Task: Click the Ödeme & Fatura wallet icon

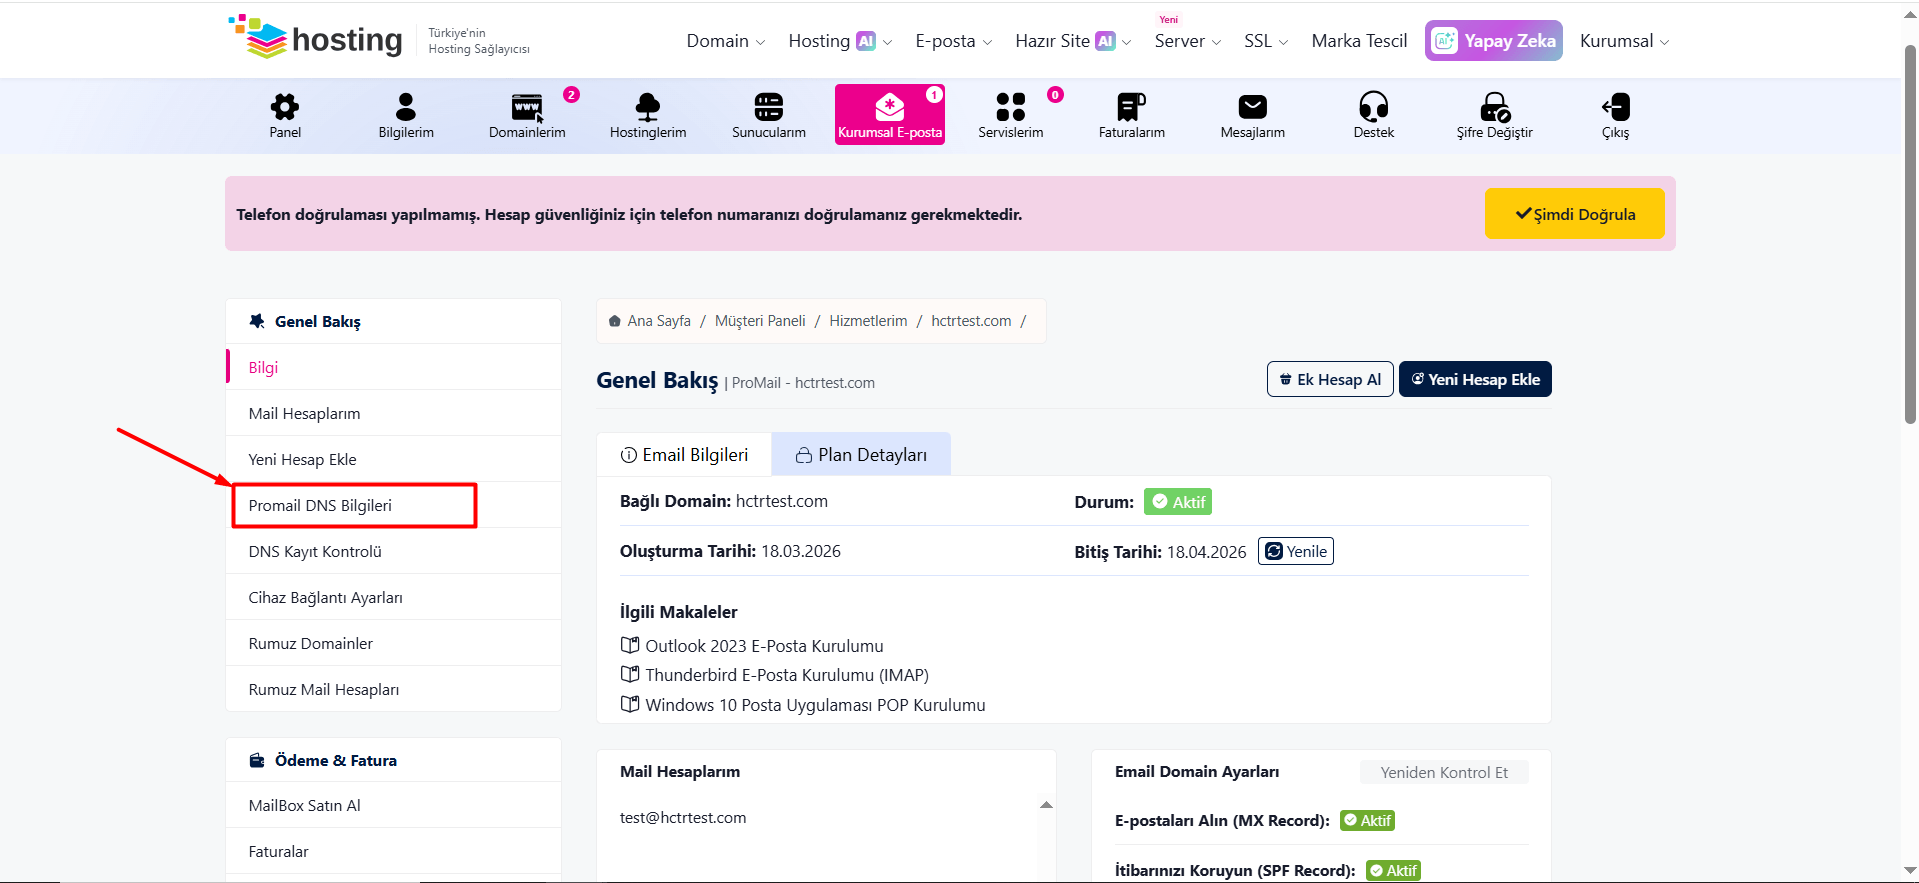Action: [x=257, y=760]
